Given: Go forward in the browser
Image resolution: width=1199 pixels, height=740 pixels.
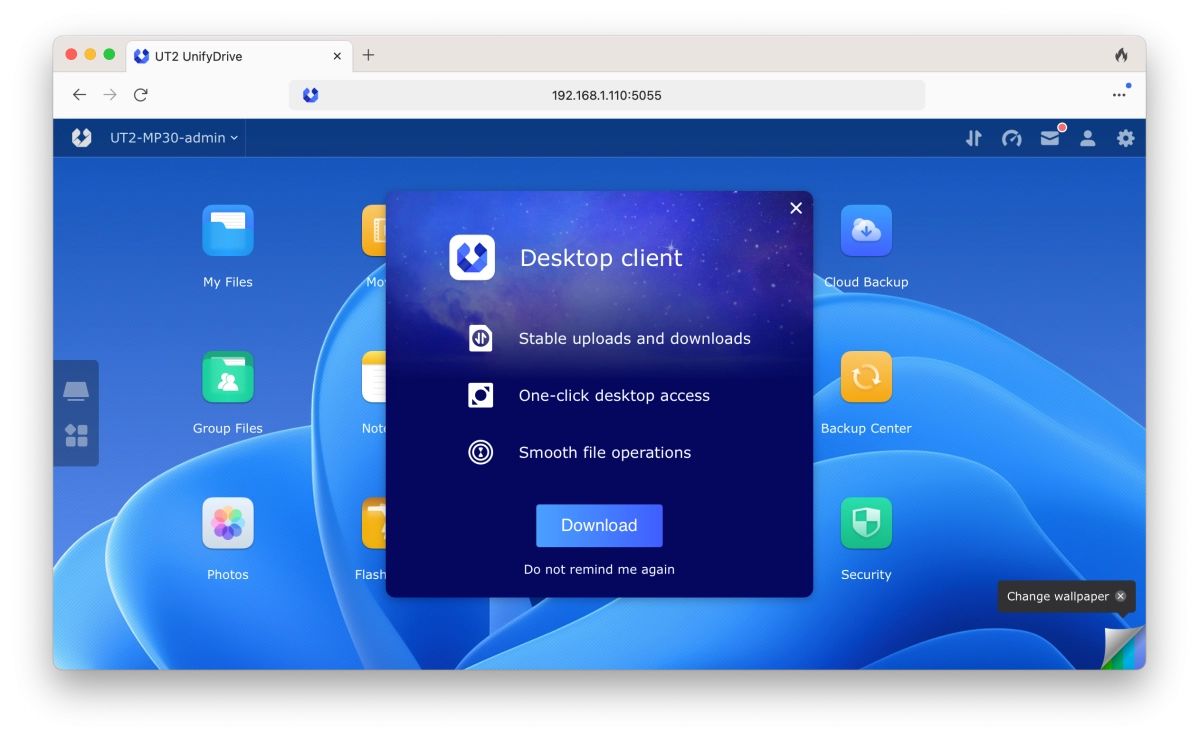Looking at the screenshot, I should [x=110, y=95].
